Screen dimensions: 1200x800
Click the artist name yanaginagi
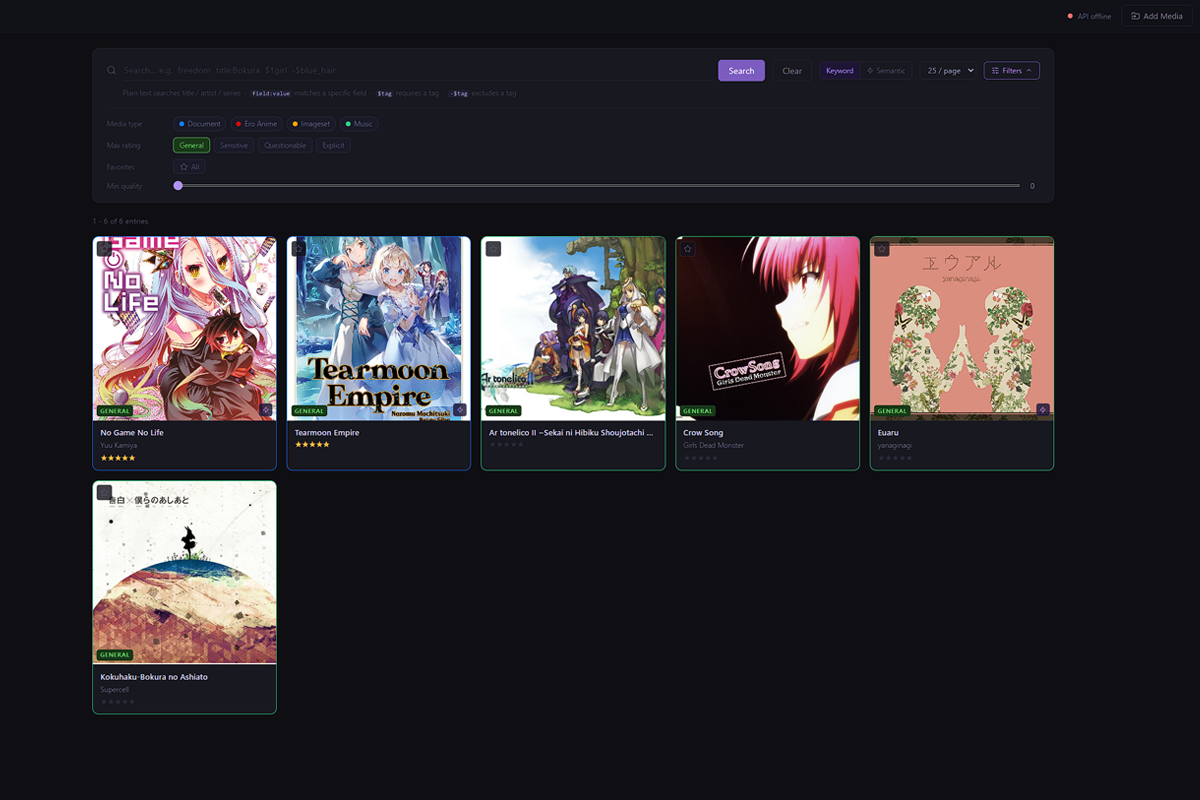click(895, 445)
